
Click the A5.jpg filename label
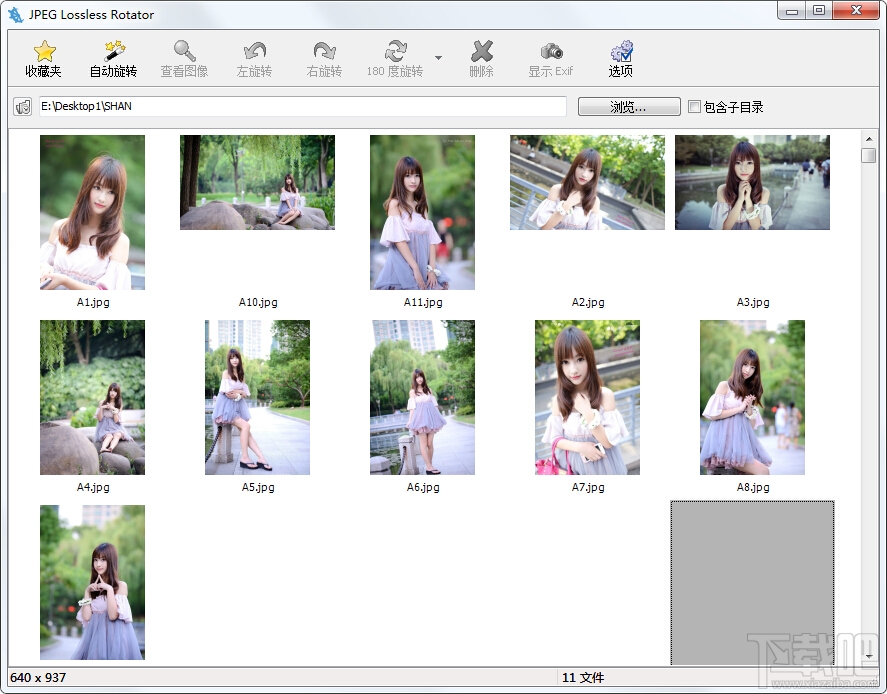(258, 487)
